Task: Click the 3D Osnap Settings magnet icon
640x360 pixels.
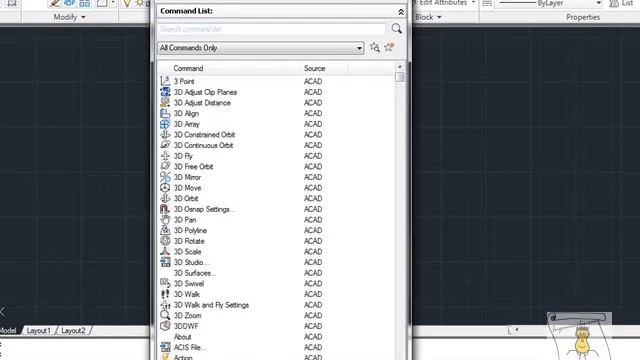Action: point(165,209)
